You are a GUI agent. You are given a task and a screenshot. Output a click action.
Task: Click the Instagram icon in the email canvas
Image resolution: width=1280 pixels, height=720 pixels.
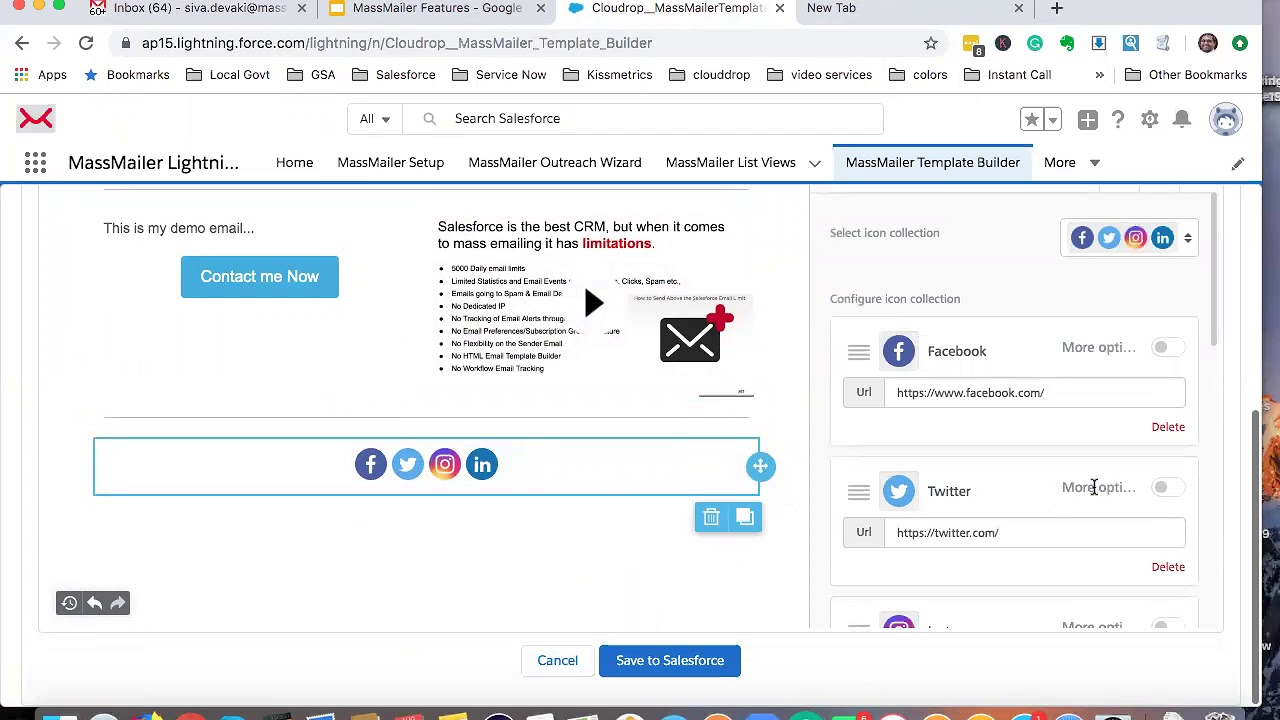445,464
